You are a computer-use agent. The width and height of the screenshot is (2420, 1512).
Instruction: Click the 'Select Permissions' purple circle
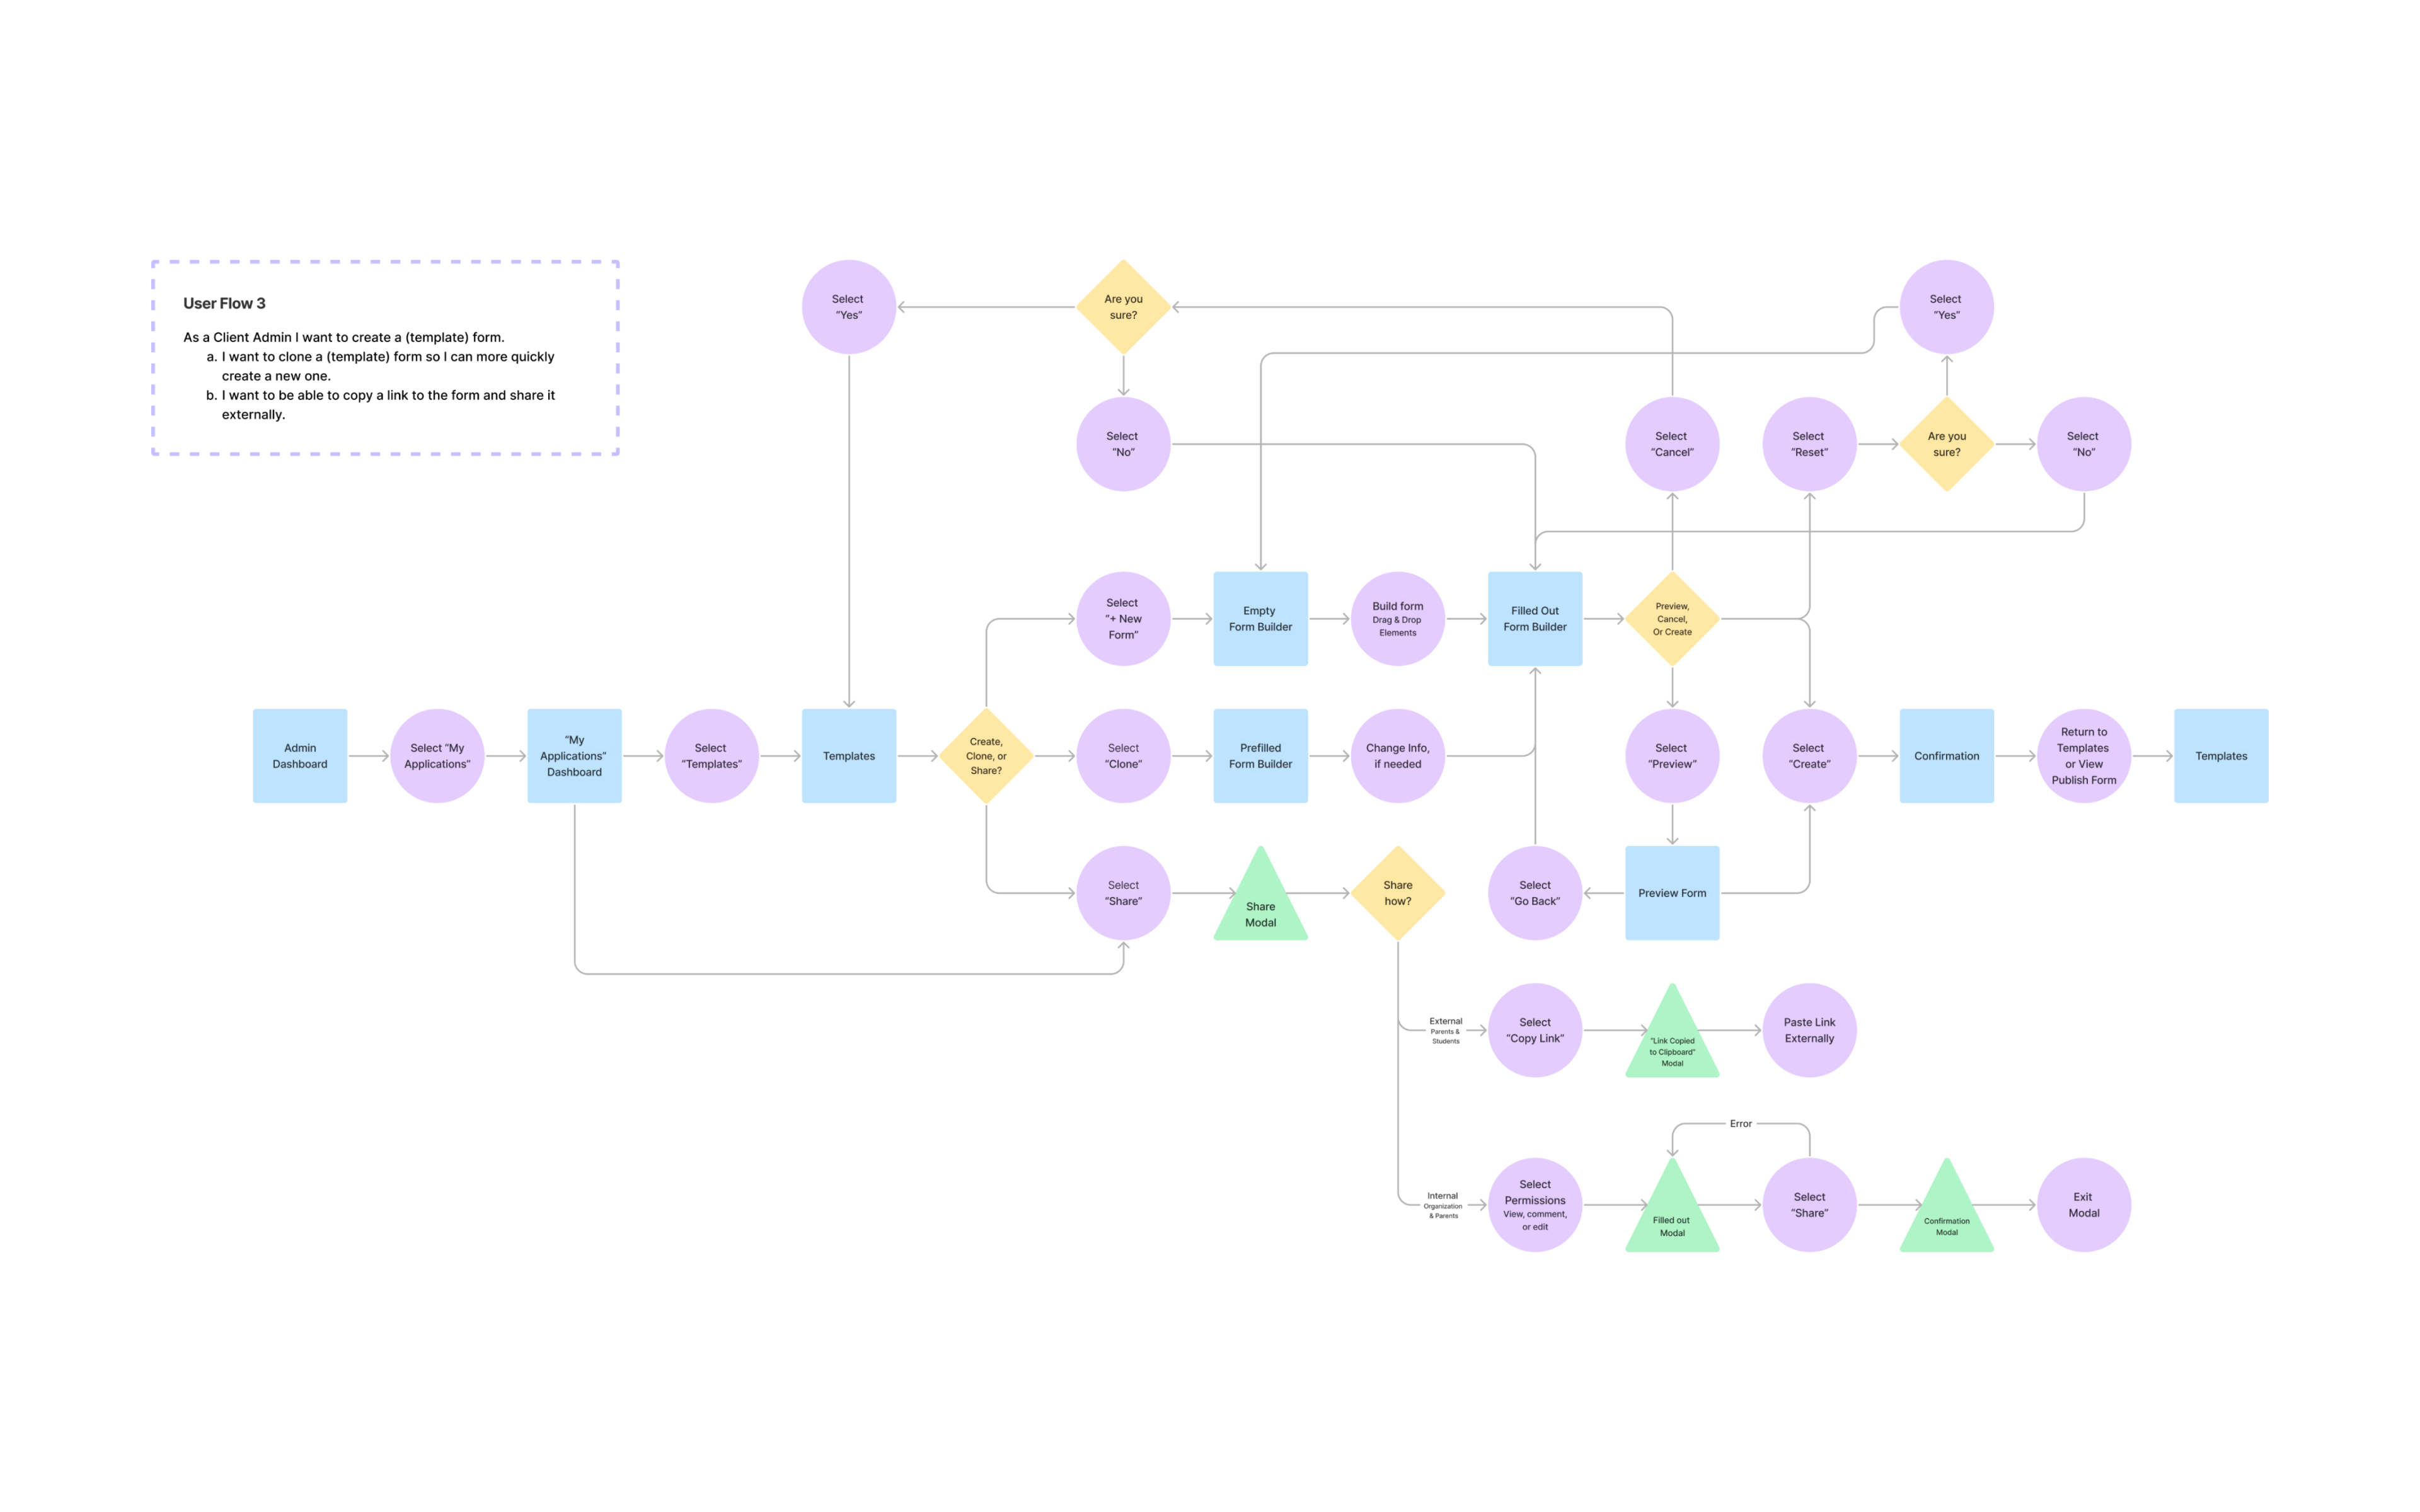[x=1534, y=1204]
